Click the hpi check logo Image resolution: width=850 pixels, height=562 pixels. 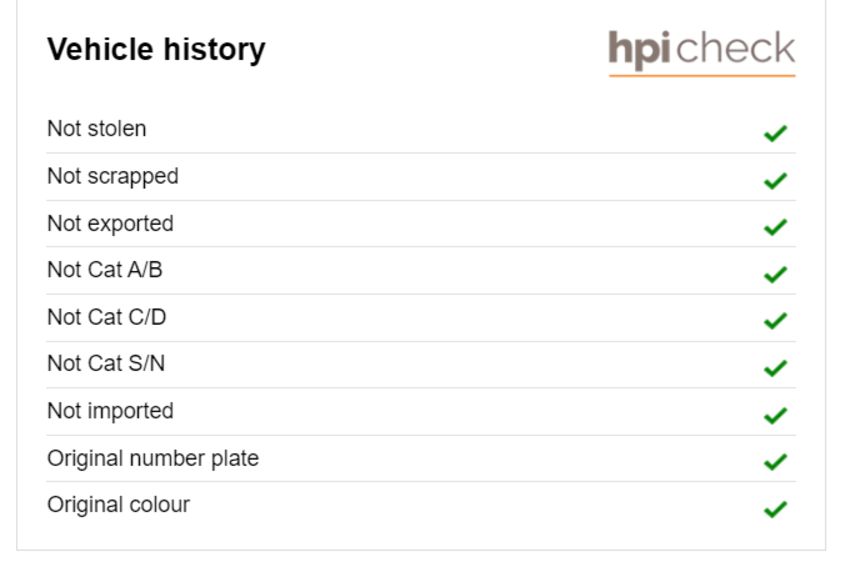(701, 53)
